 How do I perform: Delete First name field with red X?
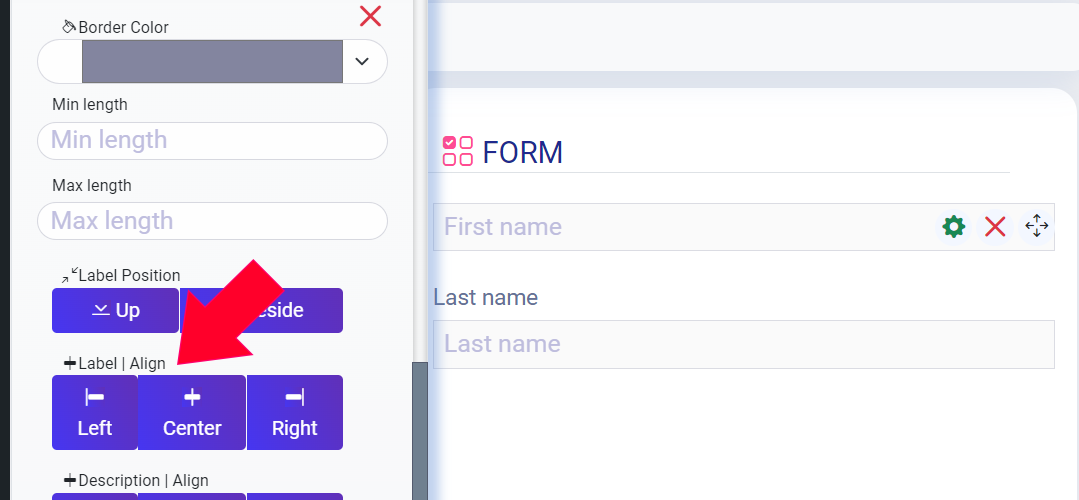[995, 226]
